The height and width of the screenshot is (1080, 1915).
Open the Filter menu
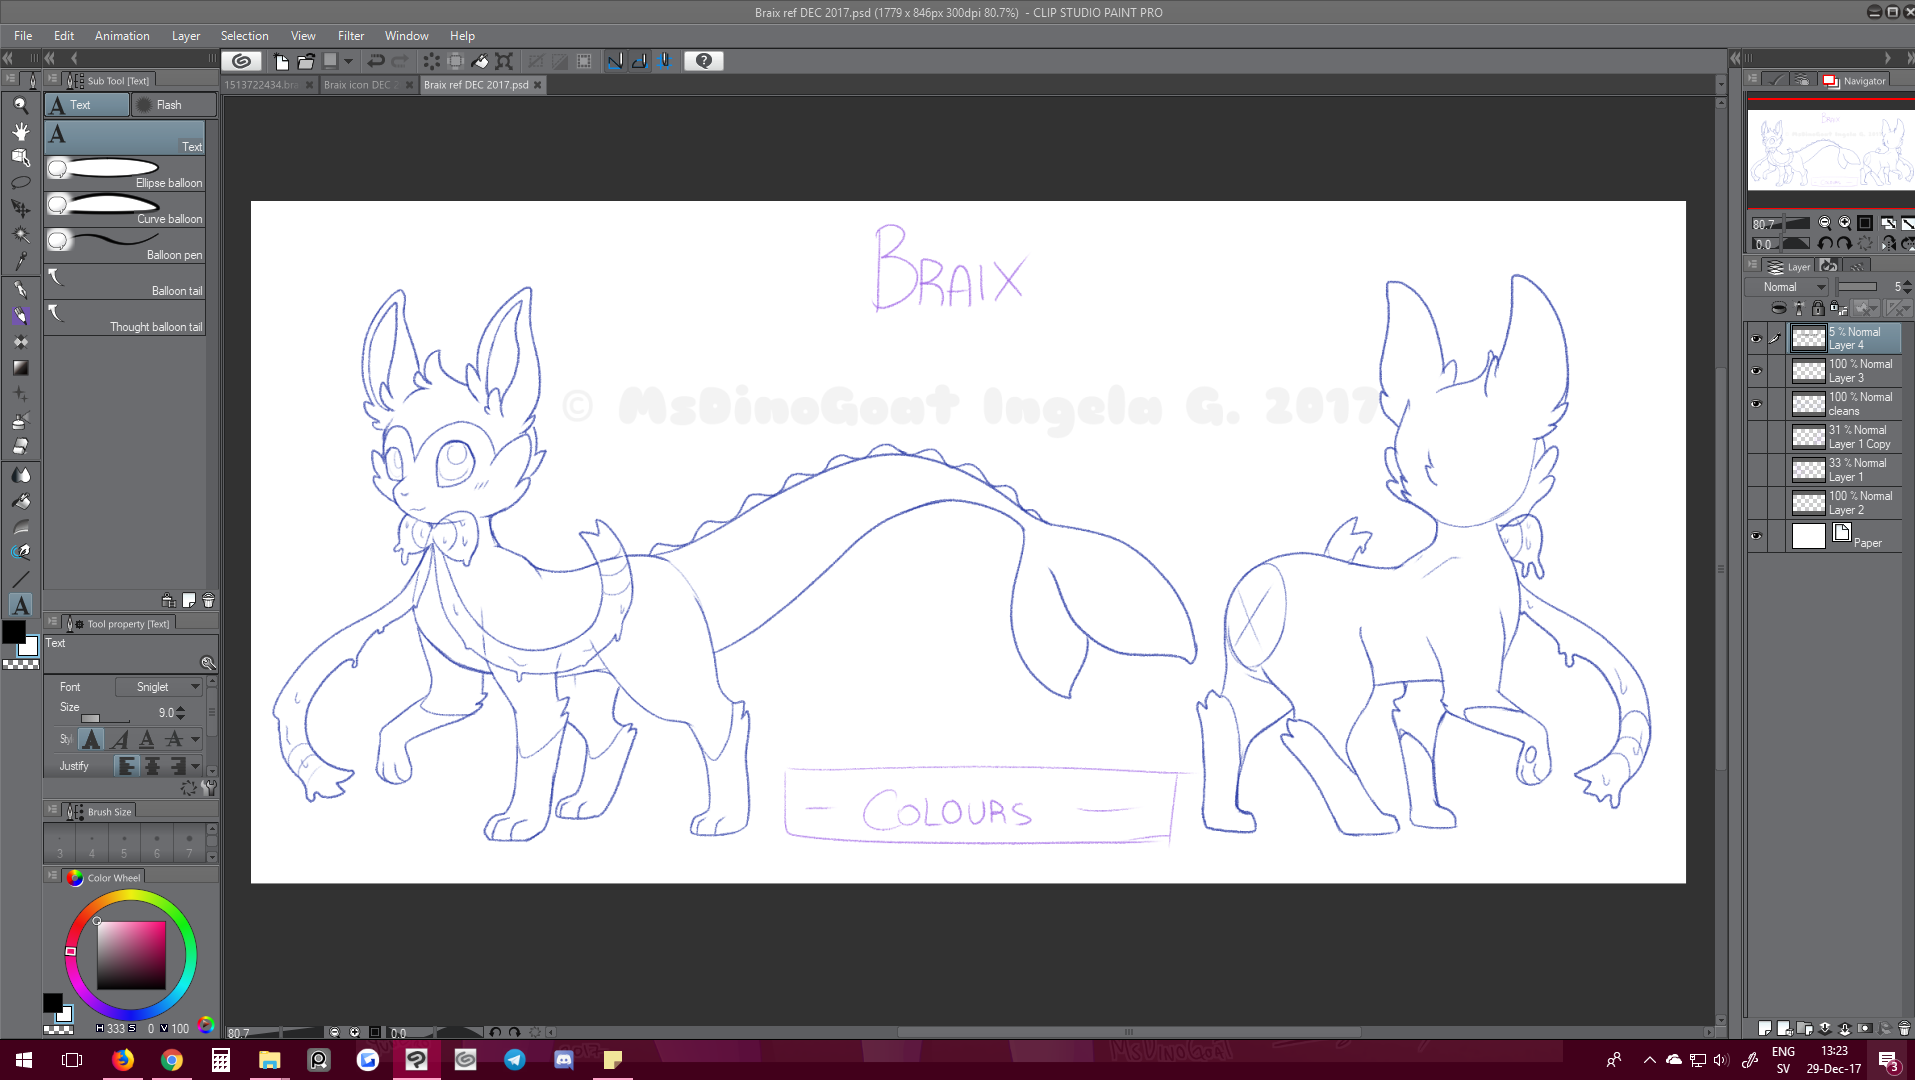[x=350, y=35]
